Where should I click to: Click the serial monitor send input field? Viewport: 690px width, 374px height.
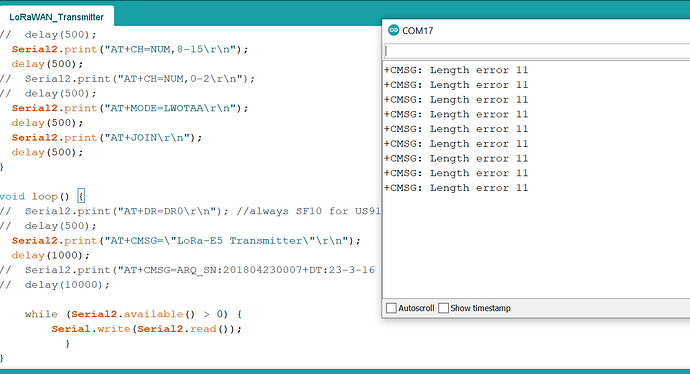pyautogui.click(x=537, y=51)
